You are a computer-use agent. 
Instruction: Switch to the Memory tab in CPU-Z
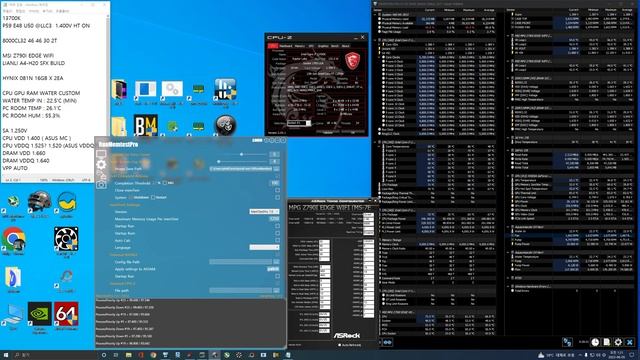pyautogui.click(x=300, y=46)
